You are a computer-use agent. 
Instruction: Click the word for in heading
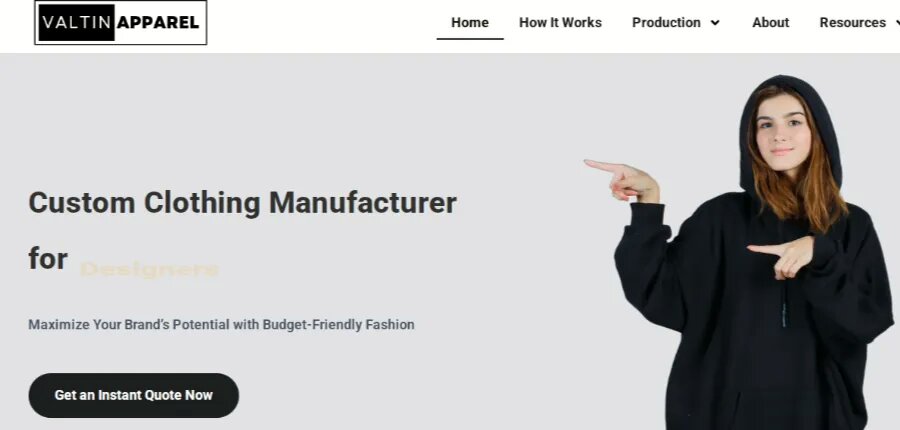pyautogui.click(x=48, y=258)
